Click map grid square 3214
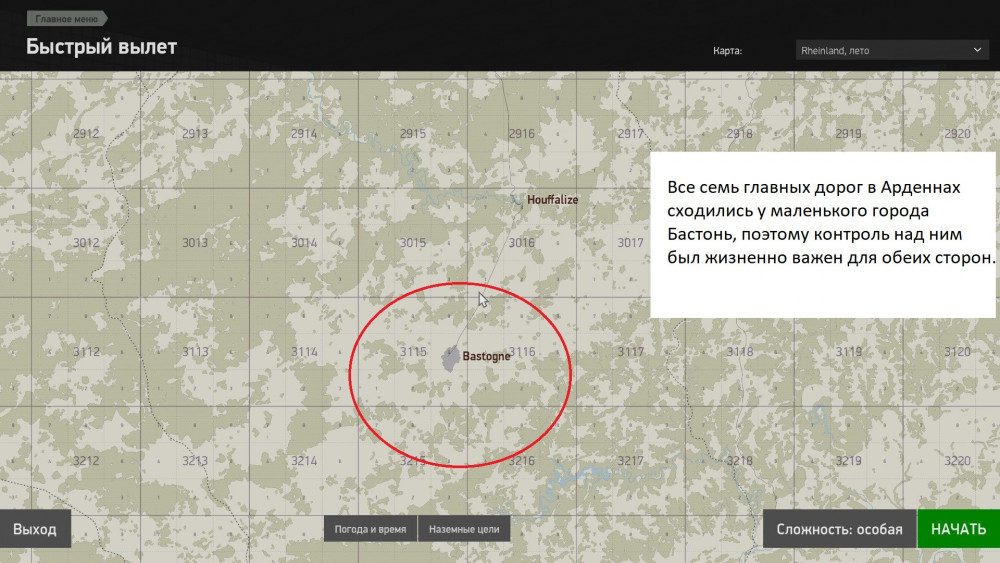Viewport: 1000px width, 563px height. coord(304,460)
